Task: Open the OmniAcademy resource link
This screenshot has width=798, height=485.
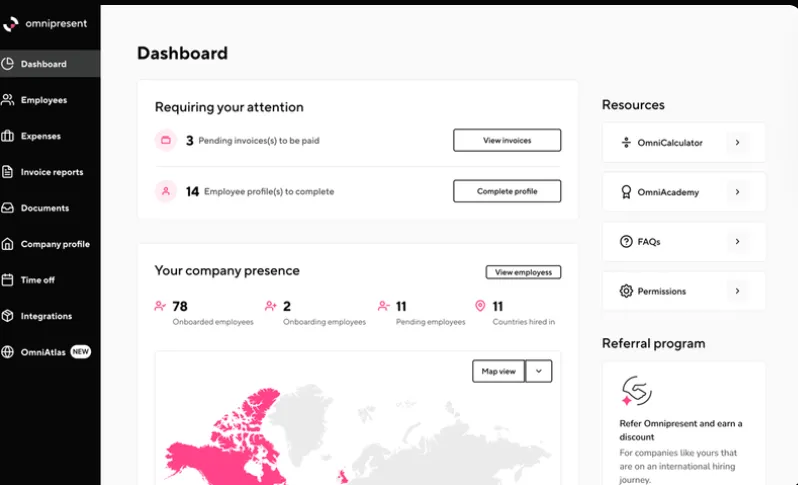Action: (x=683, y=192)
